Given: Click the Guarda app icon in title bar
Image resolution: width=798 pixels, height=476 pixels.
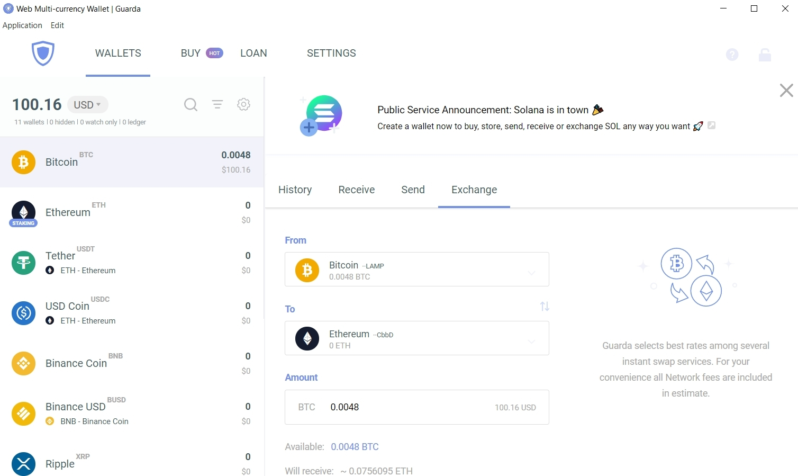Looking at the screenshot, I should click(x=8, y=9).
